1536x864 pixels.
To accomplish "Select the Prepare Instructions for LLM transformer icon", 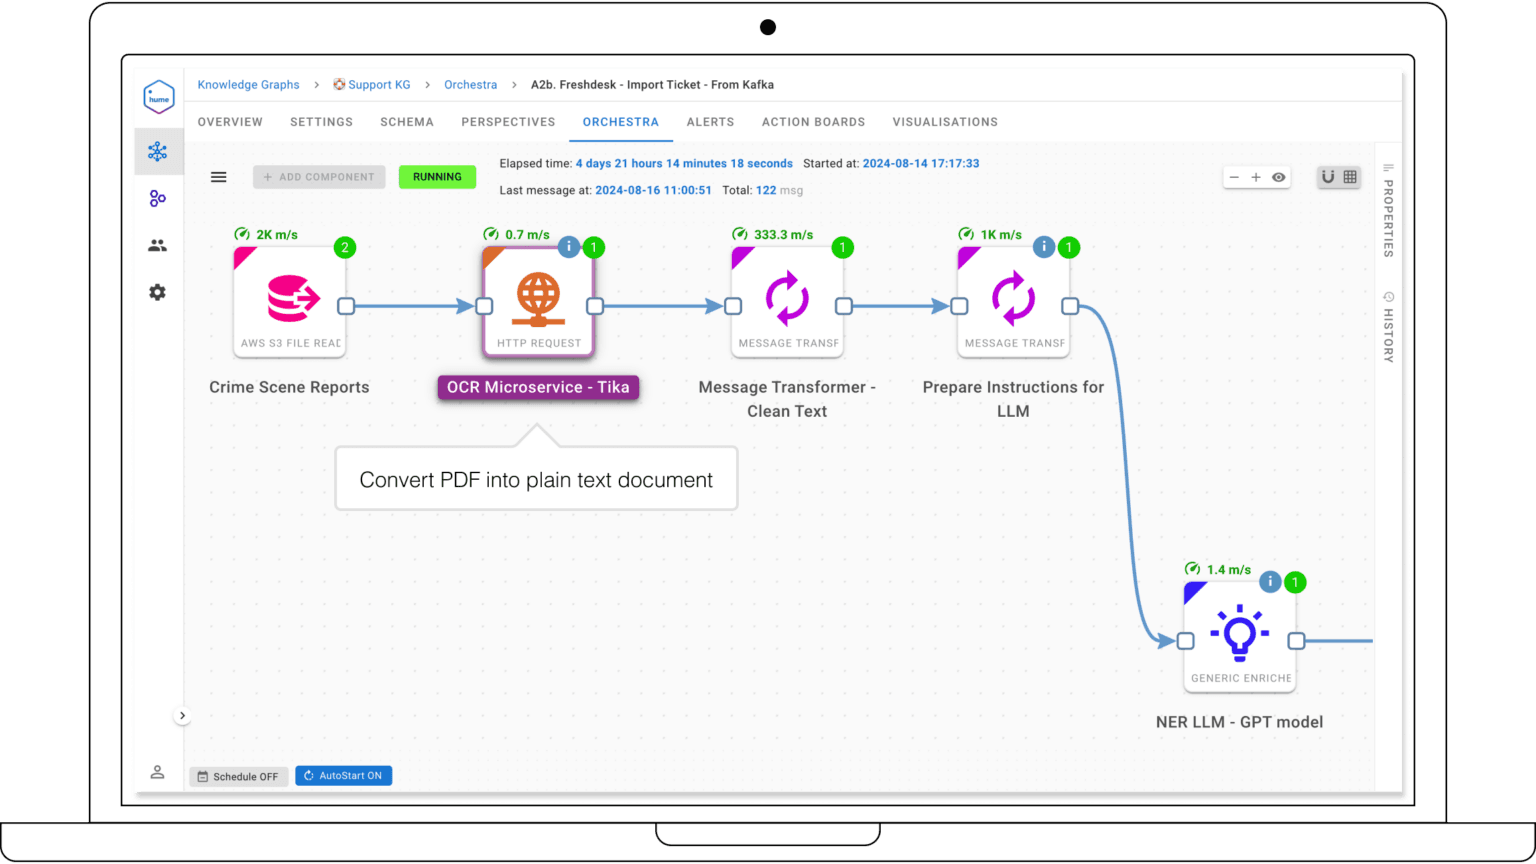I will point(1013,298).
